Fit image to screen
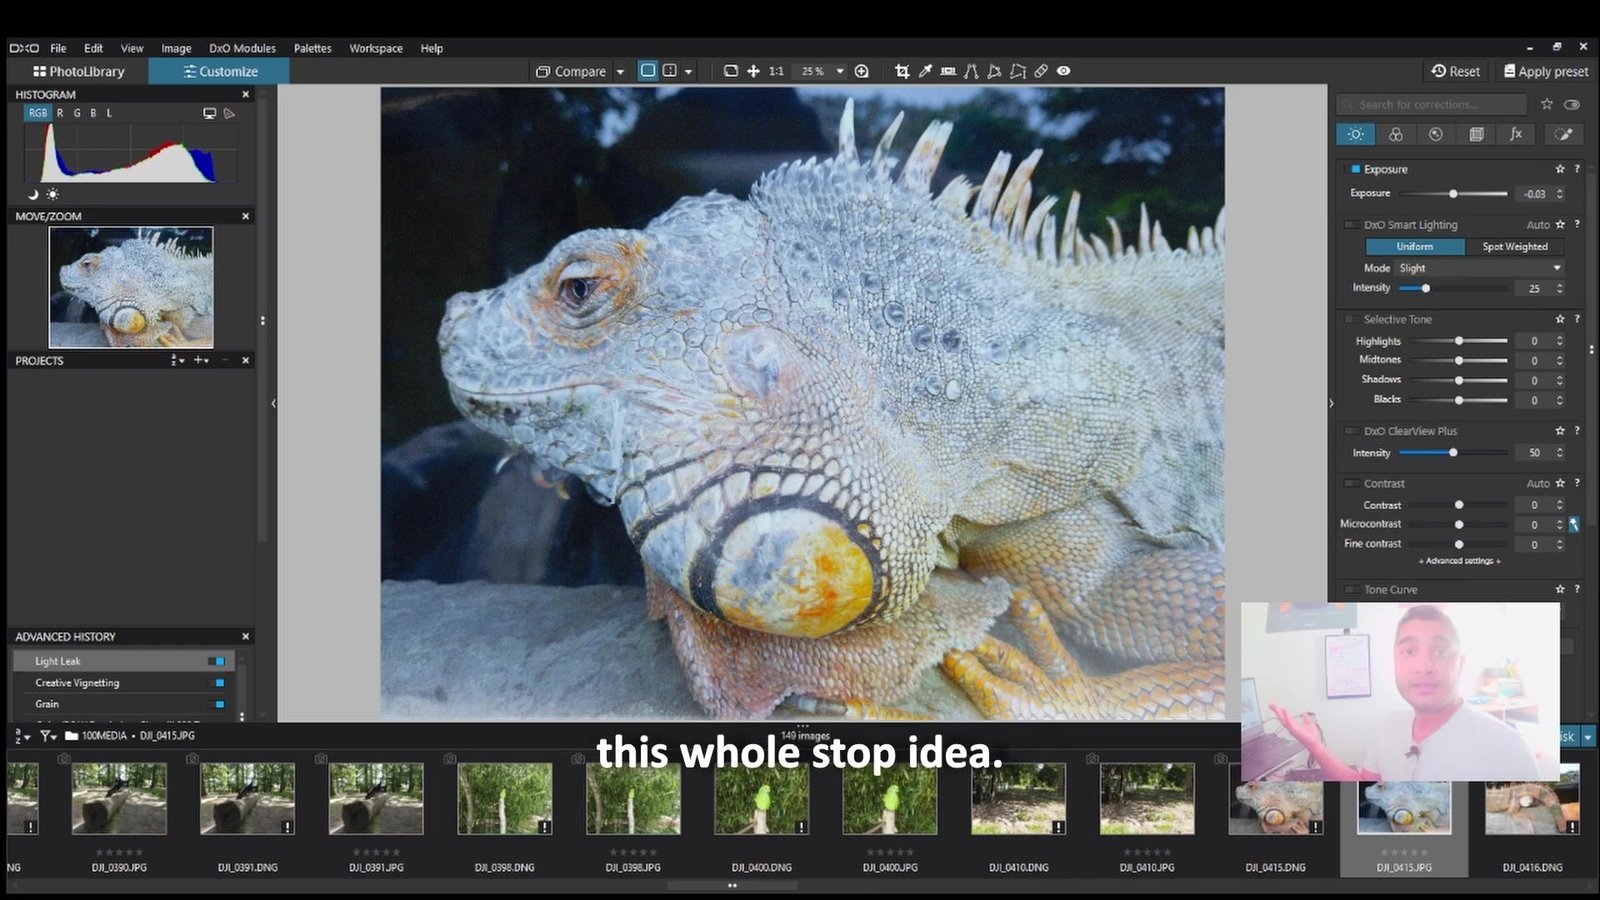This screenshot has height=900, width=1600. coord(731,71)
